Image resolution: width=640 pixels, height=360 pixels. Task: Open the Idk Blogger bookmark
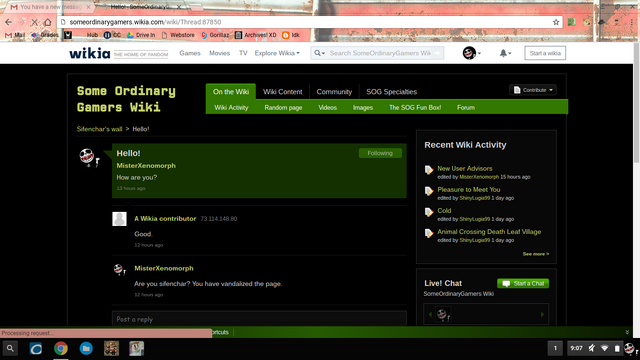[291, 35]
